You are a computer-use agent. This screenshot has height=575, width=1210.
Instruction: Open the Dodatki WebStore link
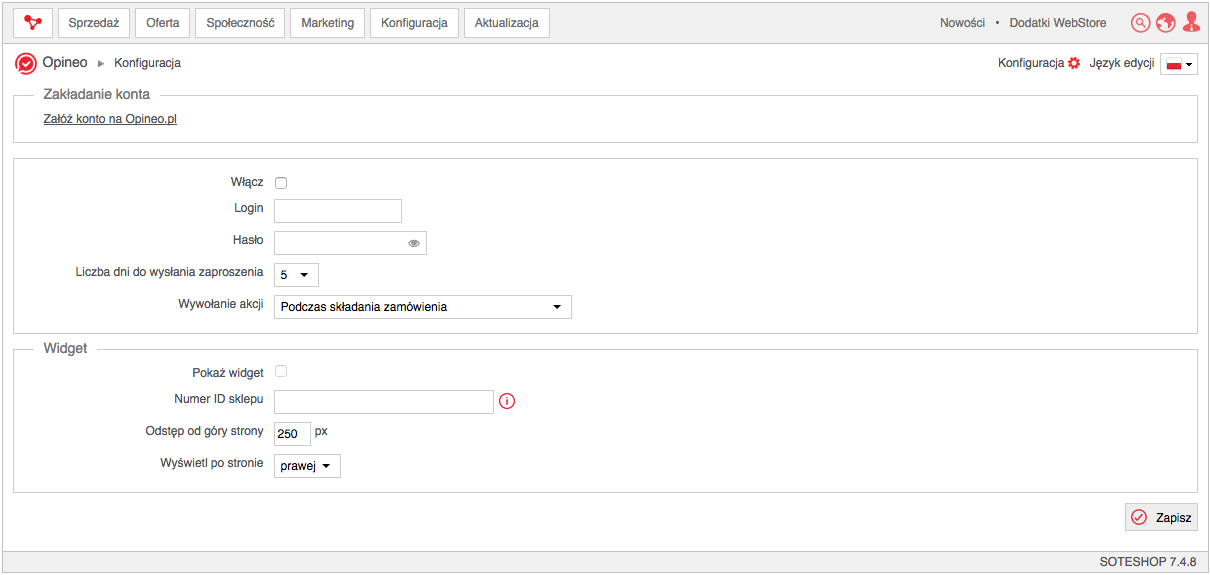tap(1058, 22)
